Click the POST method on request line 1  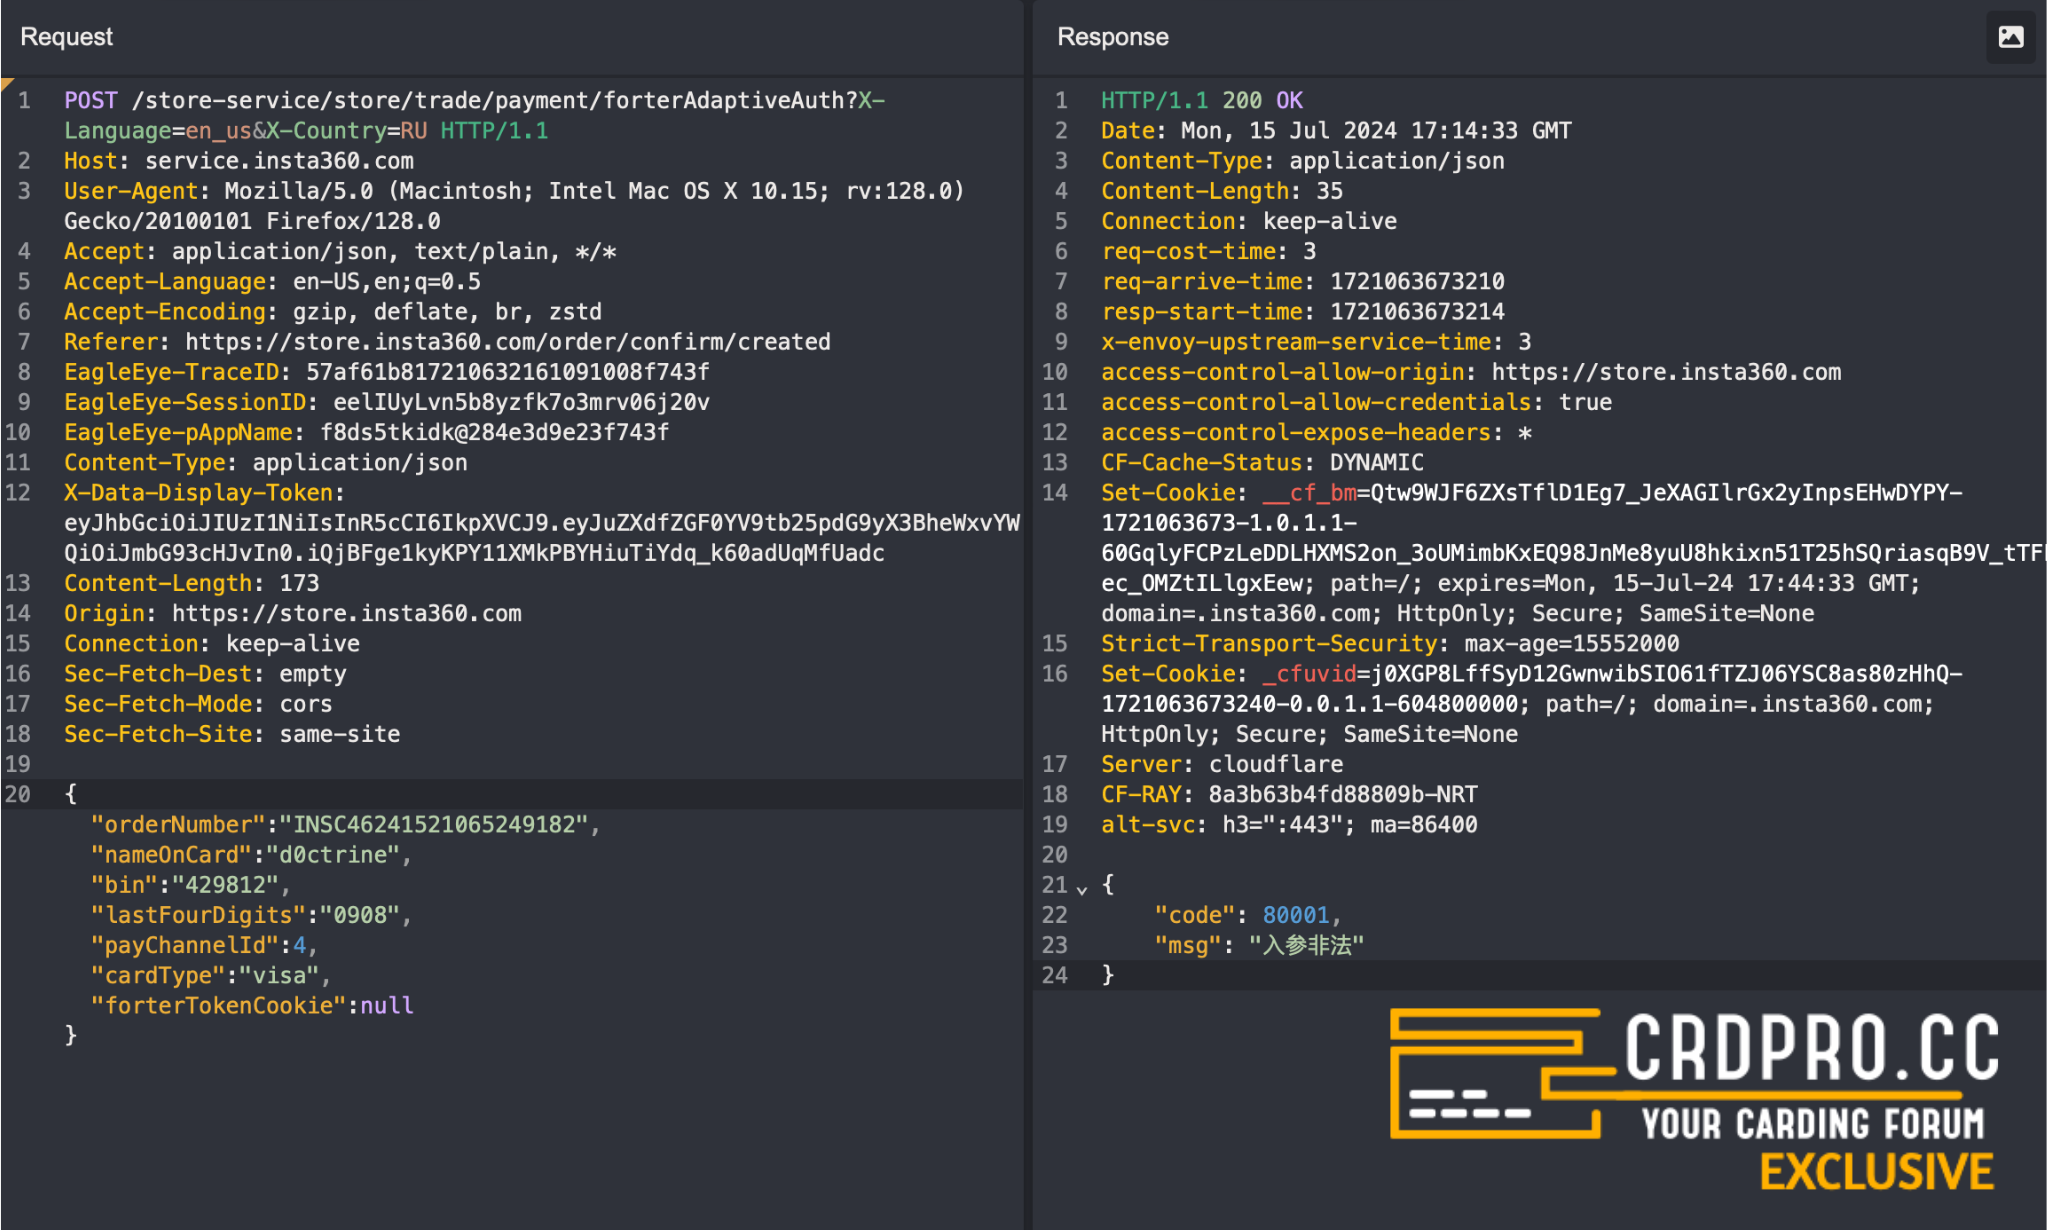click(x=91, y=101)
